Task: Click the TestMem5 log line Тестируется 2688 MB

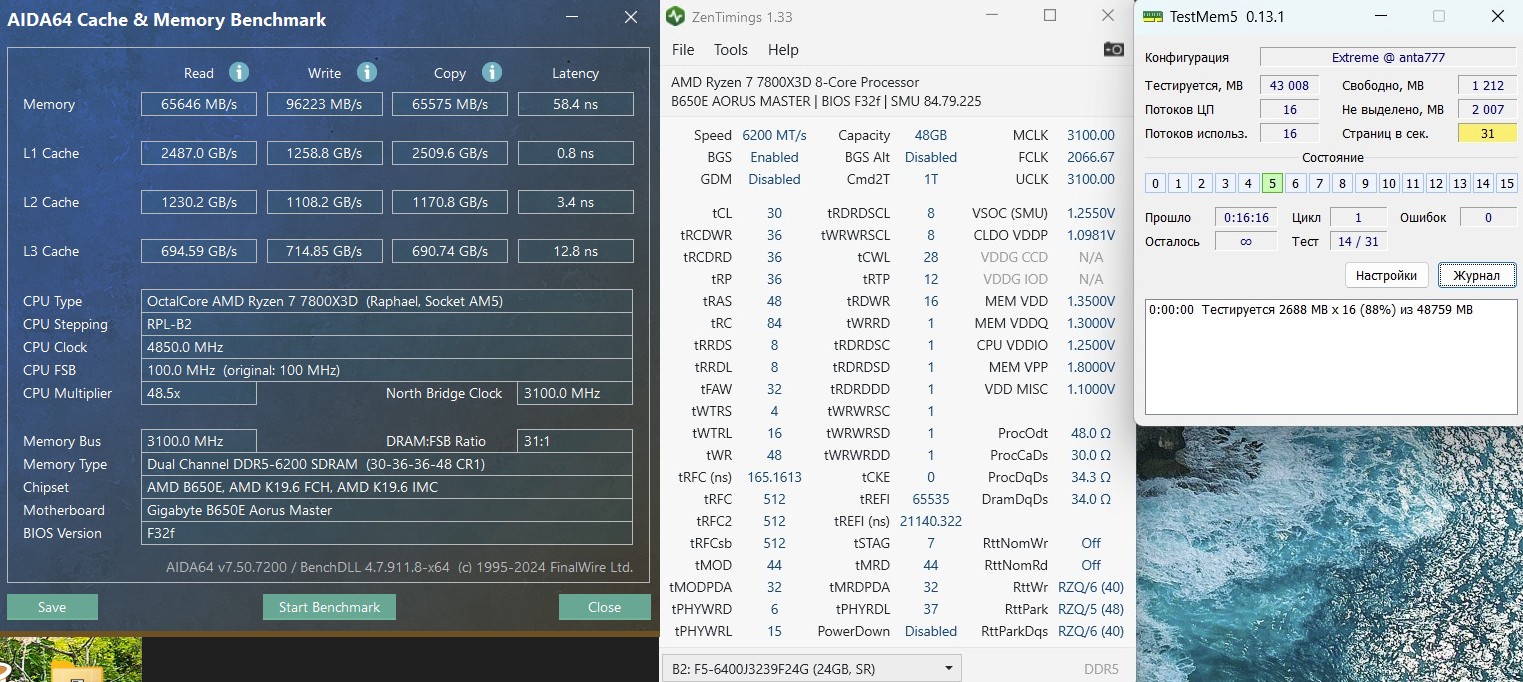Action: click(1310, 310)
